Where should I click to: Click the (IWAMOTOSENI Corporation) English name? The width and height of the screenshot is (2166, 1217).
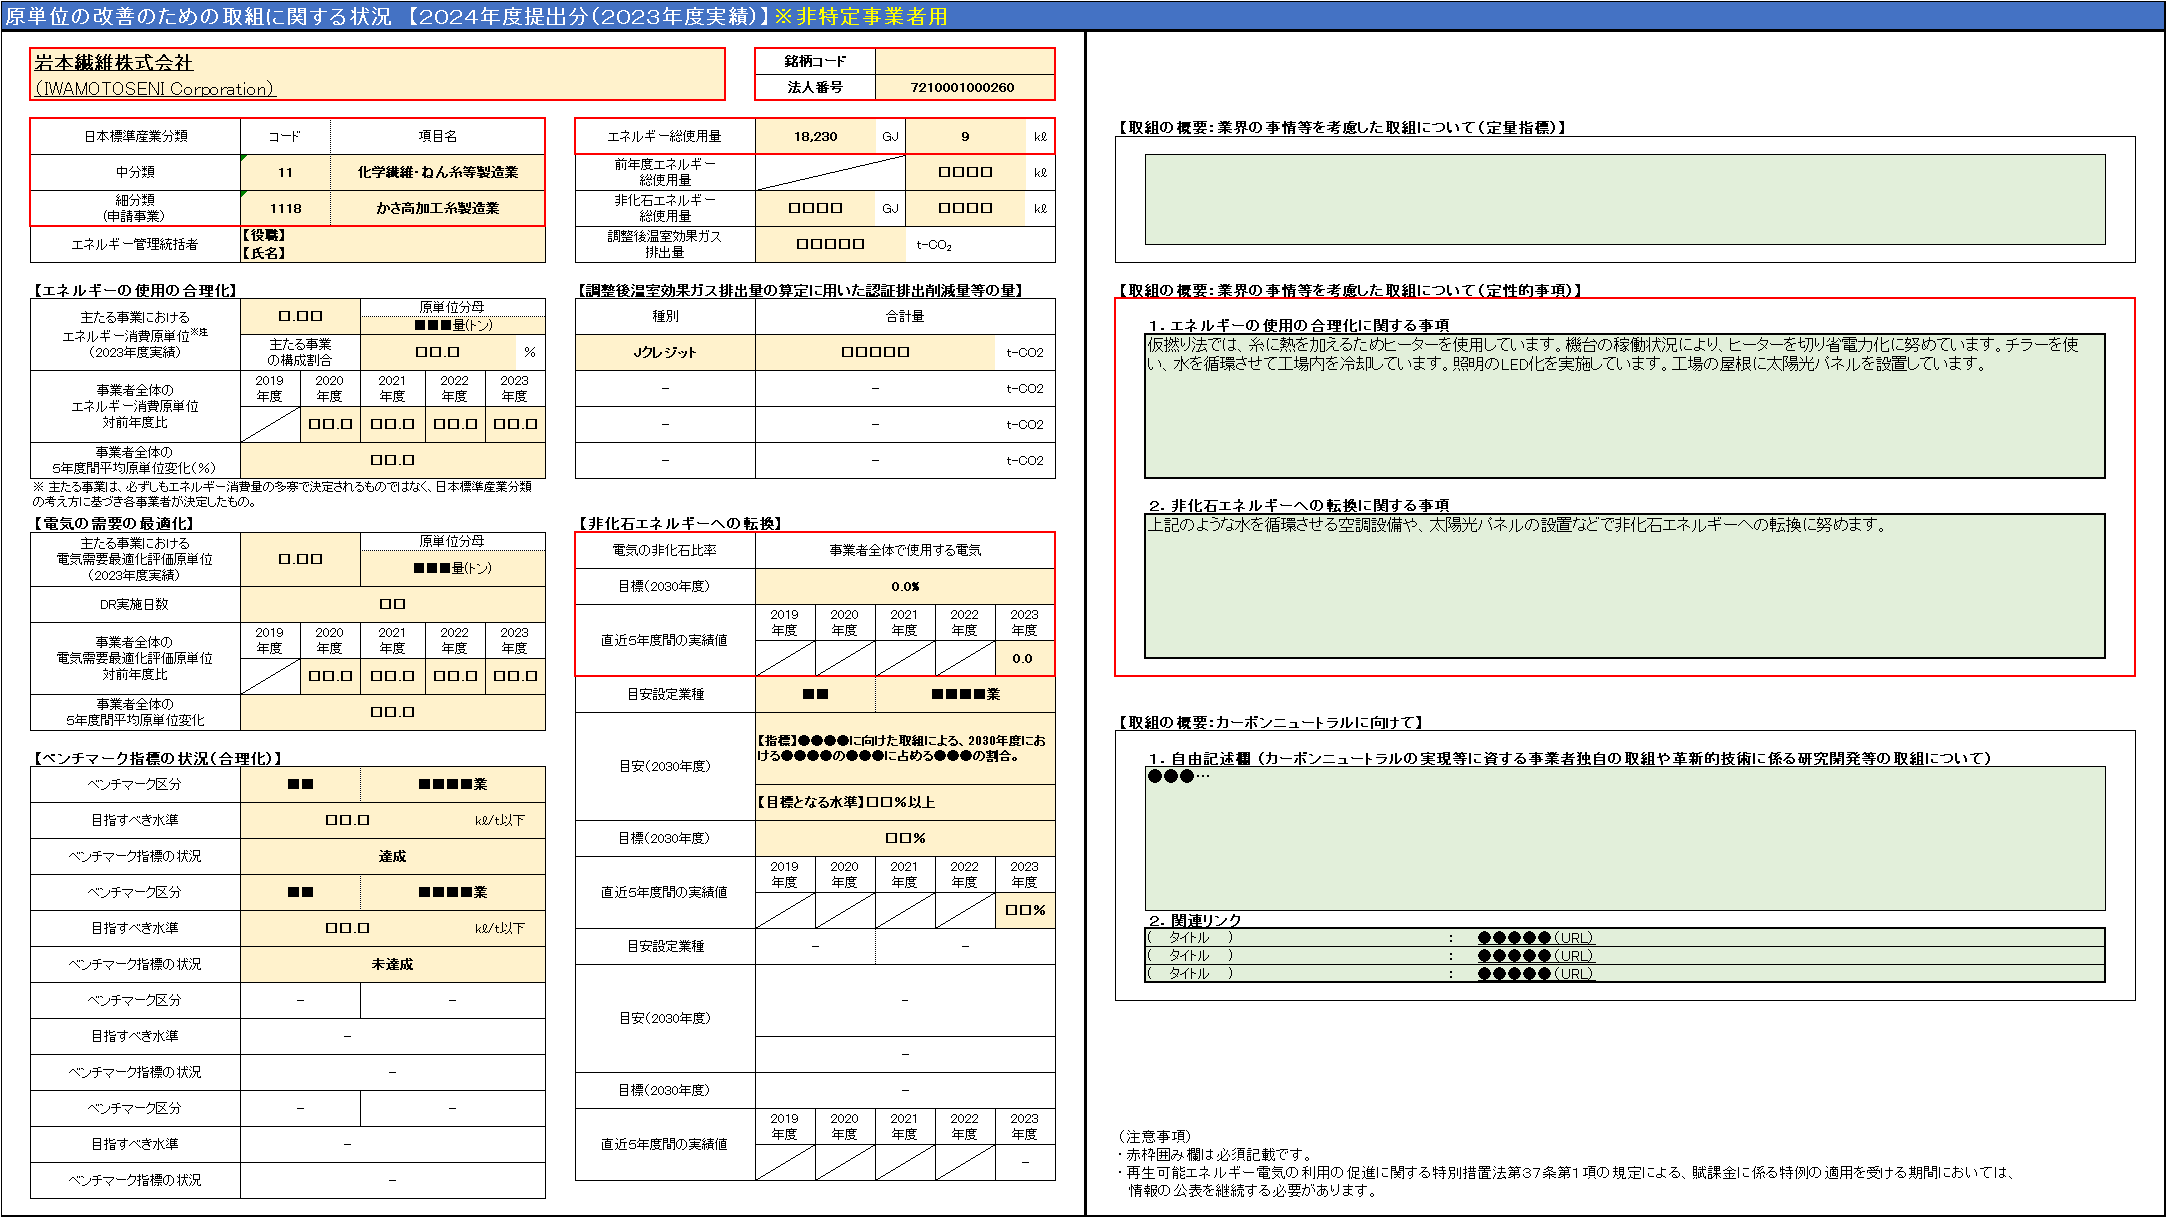[155, 89]
